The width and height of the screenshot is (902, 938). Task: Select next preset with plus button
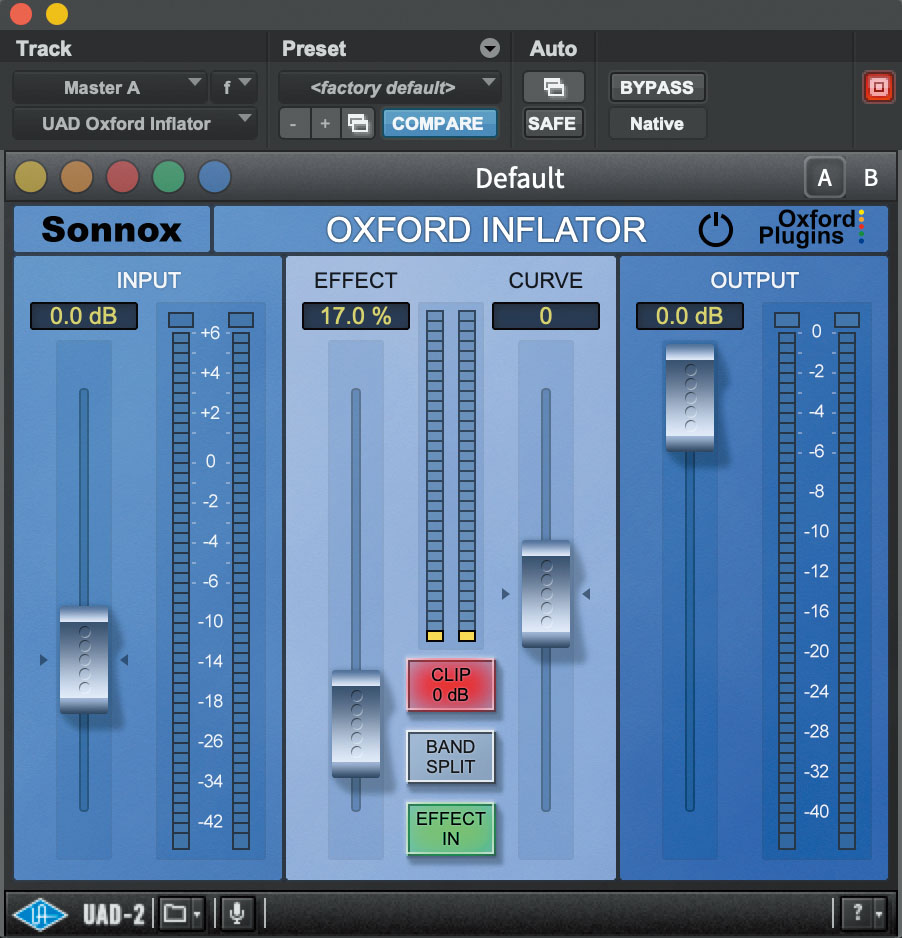click(x=325, y=124)
